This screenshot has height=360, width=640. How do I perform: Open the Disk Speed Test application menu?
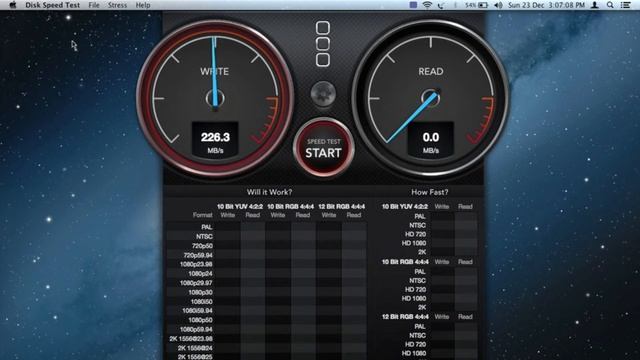pos(53,5)
